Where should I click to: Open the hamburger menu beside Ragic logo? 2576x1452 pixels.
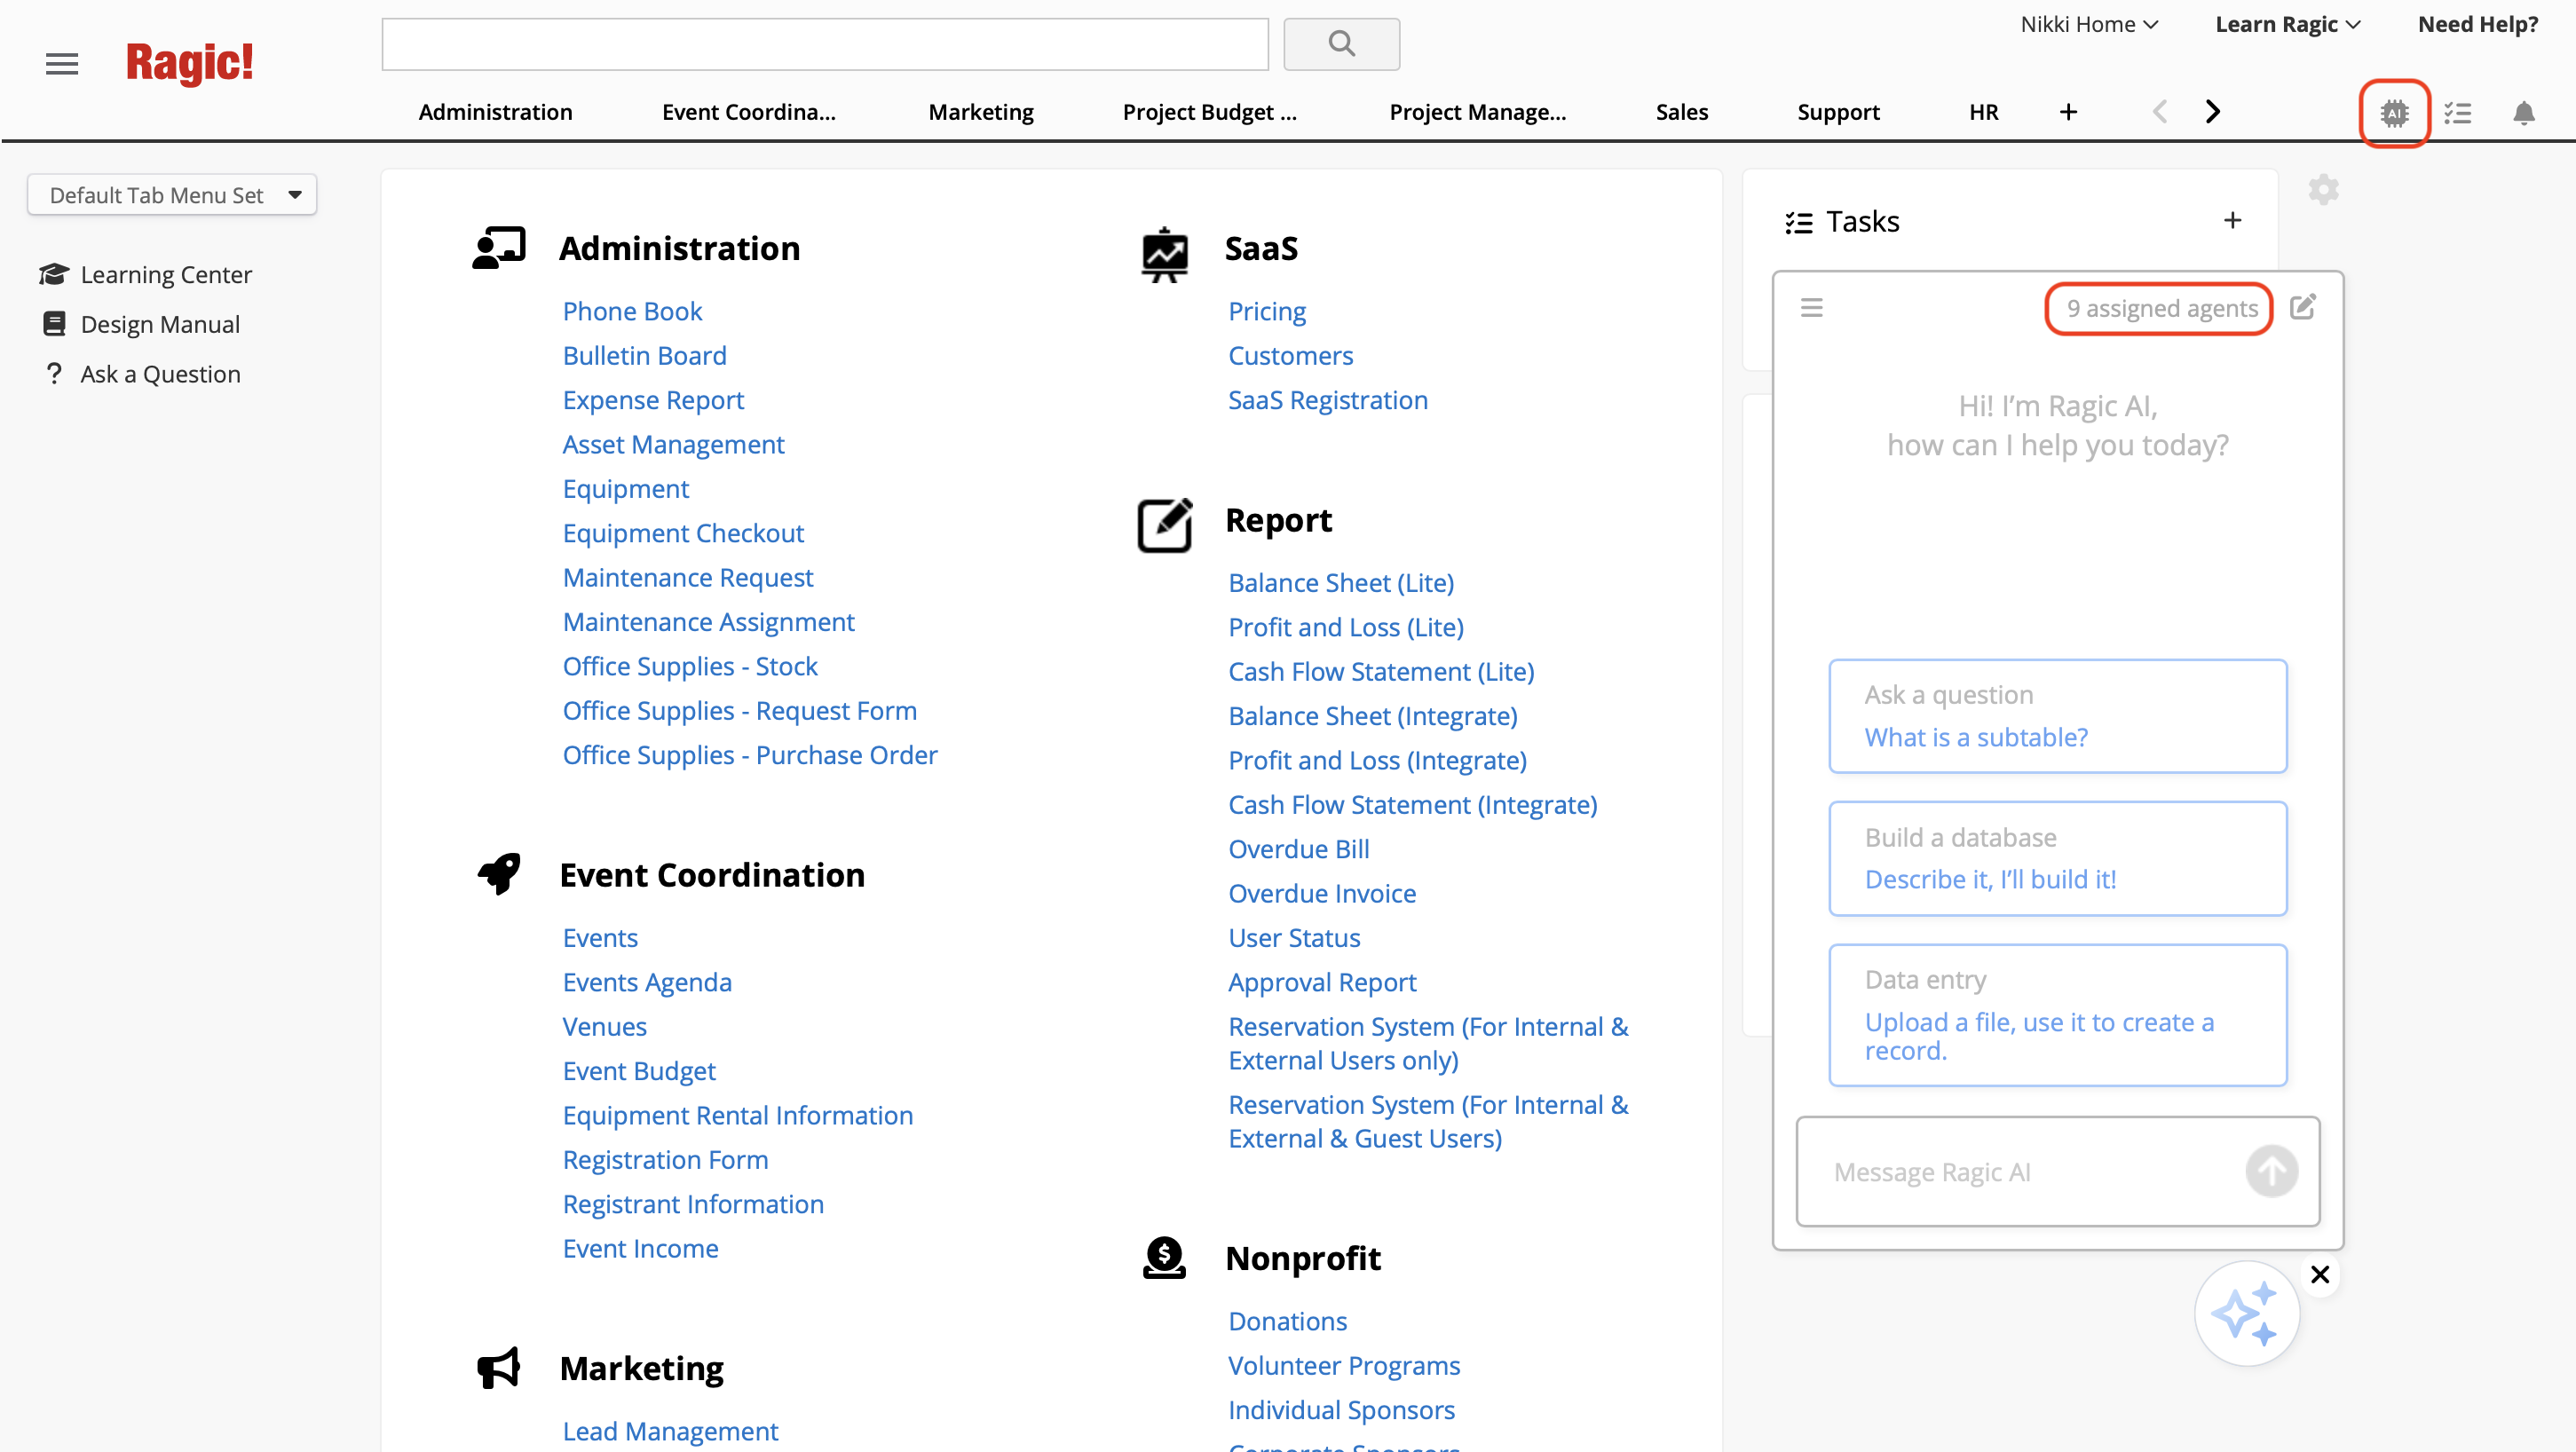[62, 64]
